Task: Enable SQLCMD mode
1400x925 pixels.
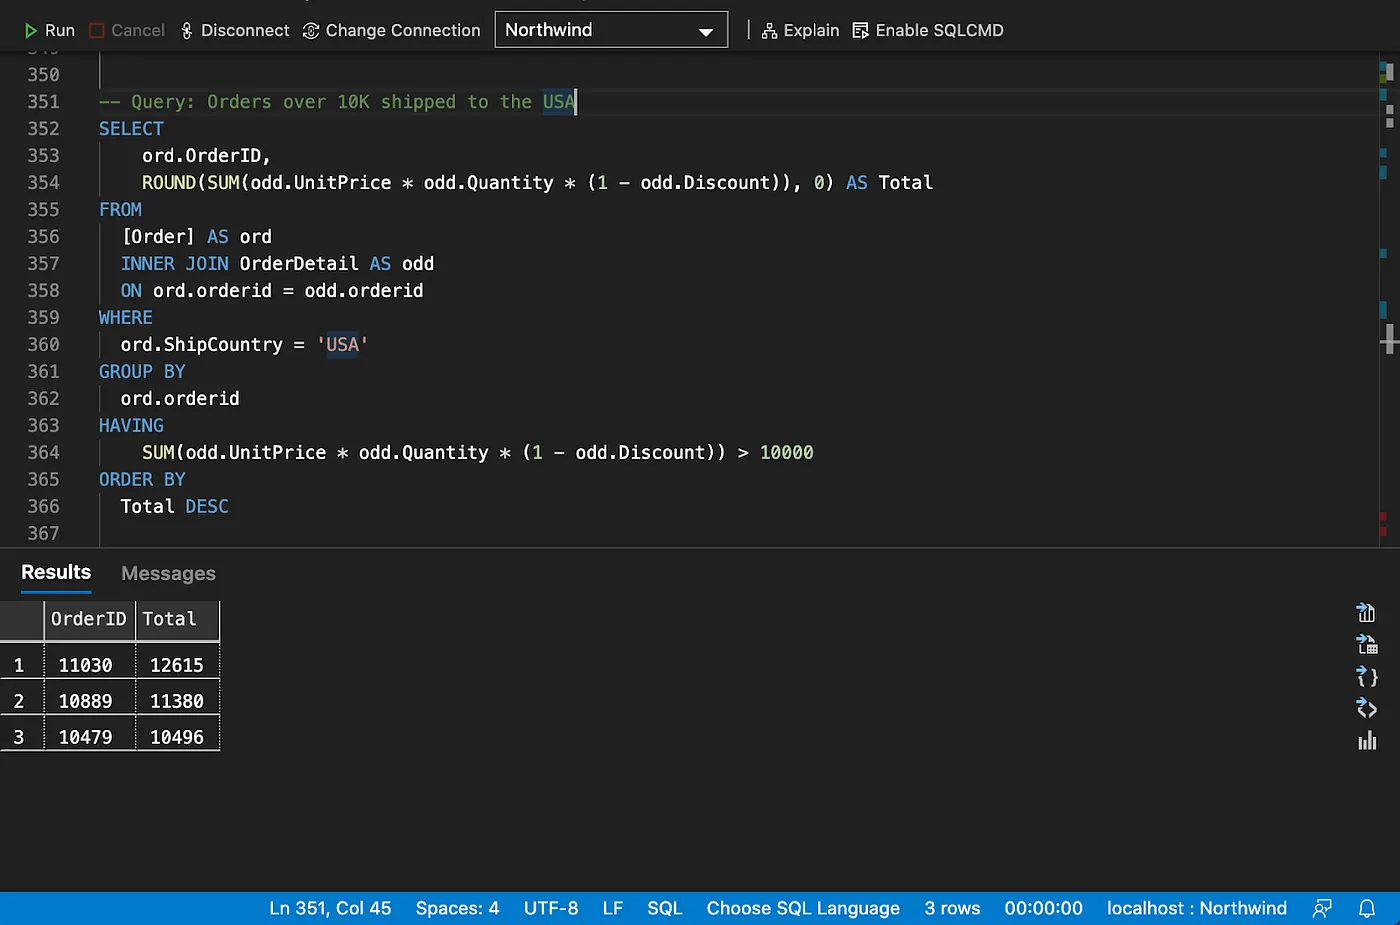Action: pos(928,30)
